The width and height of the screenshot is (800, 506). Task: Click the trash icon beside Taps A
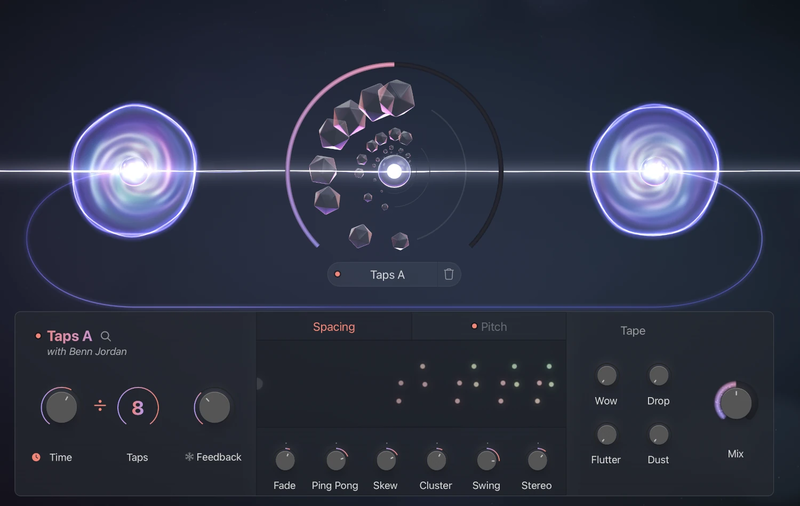[x=448, y=274]
